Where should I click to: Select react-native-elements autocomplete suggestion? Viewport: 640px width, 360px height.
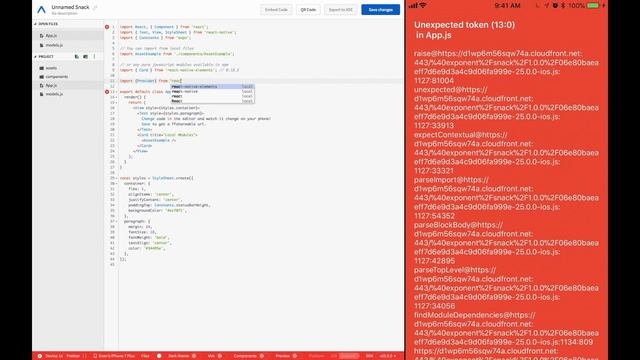point(212,87)
